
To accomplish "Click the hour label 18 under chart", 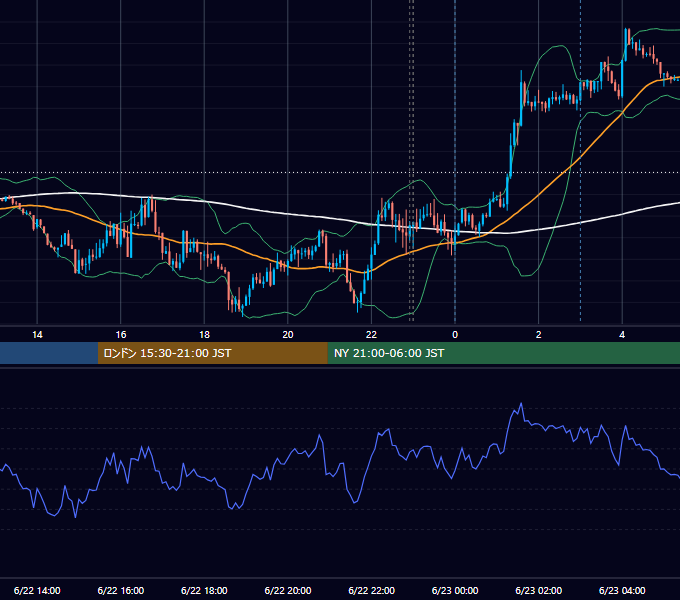I will pos(204,335).
